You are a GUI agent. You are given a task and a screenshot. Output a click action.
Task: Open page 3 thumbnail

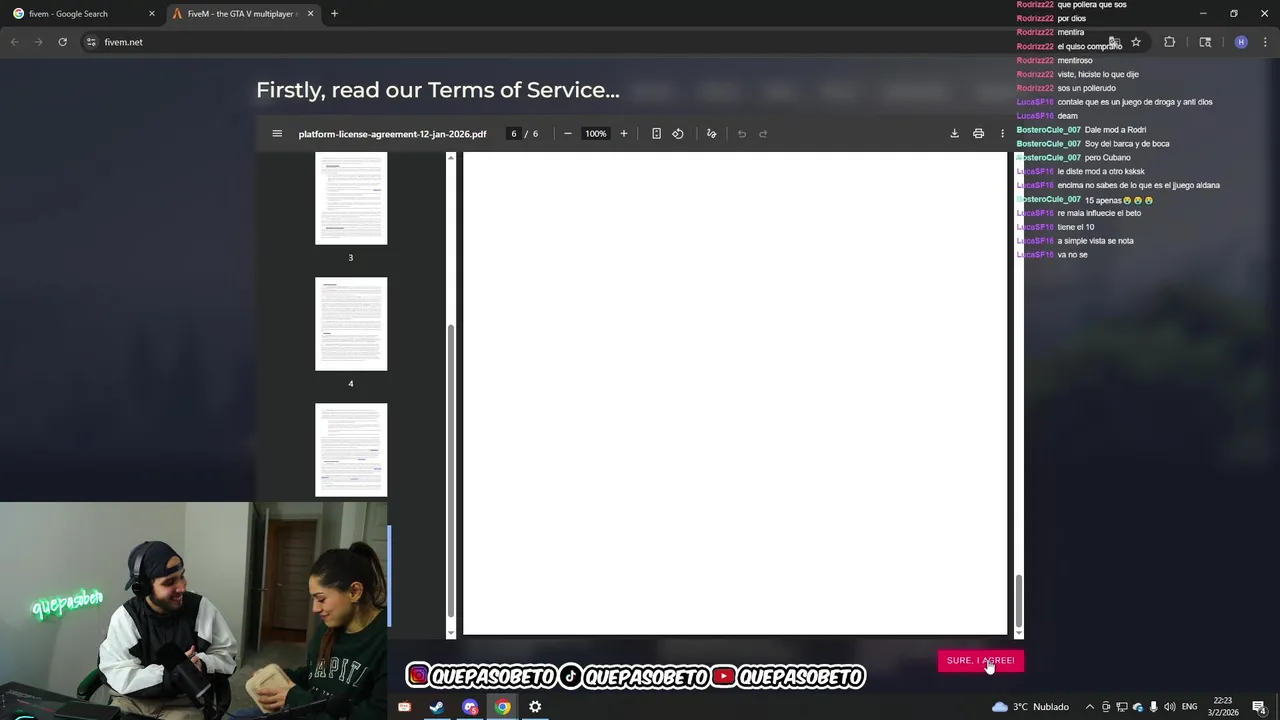pyautogui.click(x=351, y=198)
